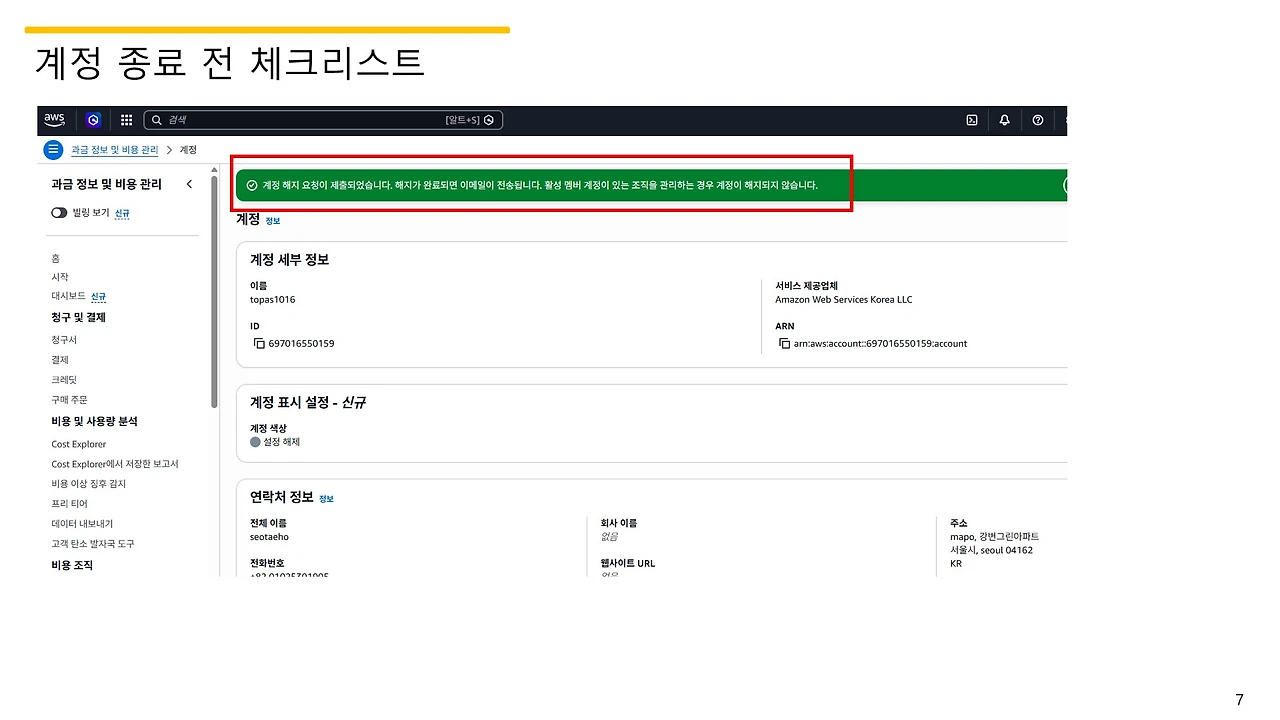This screenshot has width=1280, height=720.
Task: Click the gray 계정 색상 circle swatch
Action: [x=255, y=442]
